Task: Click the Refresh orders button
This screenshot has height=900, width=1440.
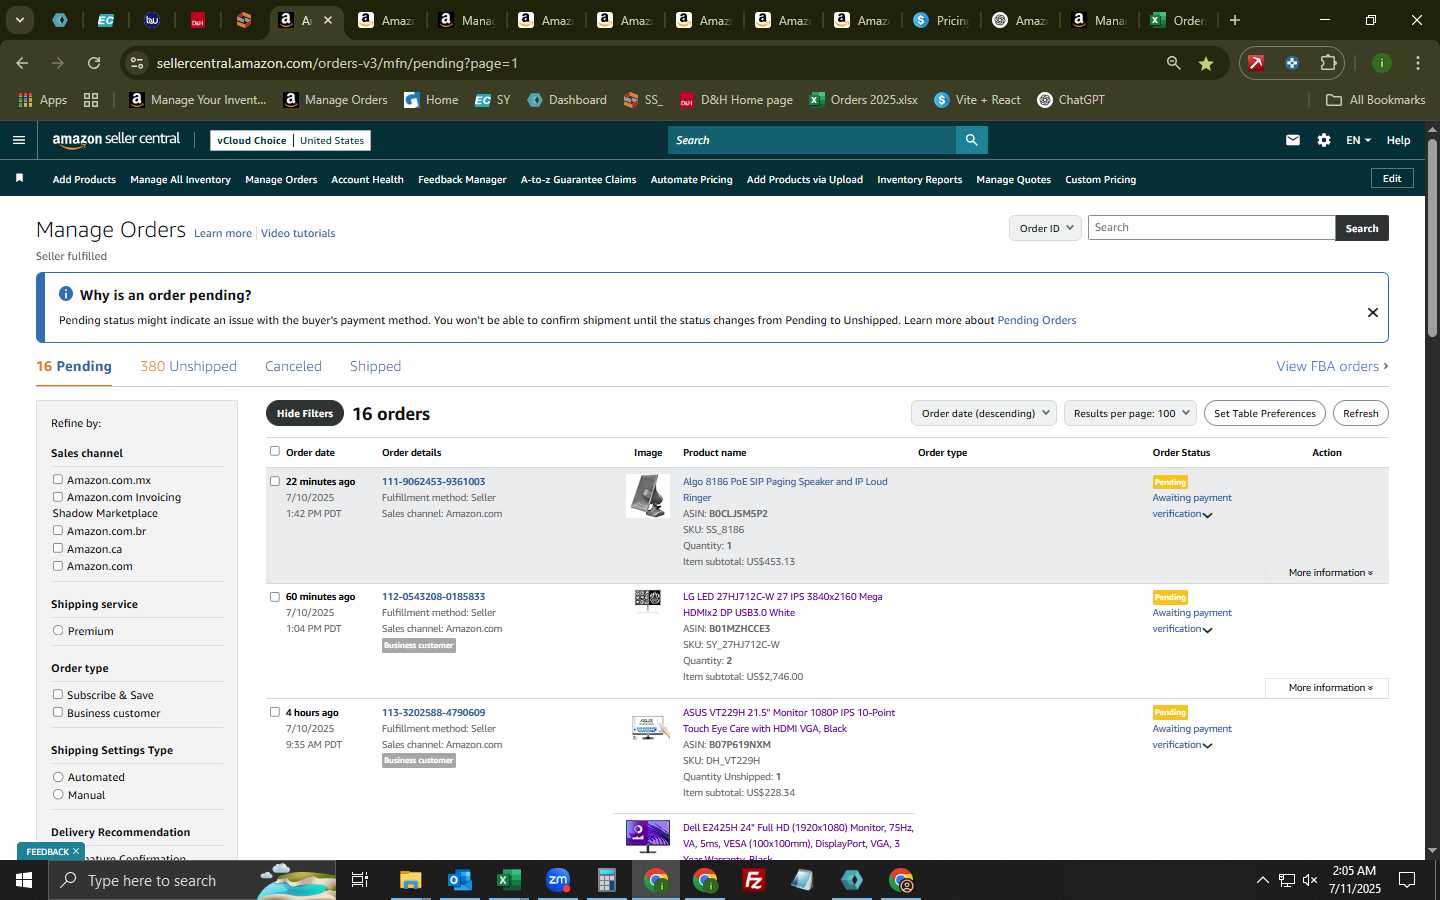Action: (1360, 413)
